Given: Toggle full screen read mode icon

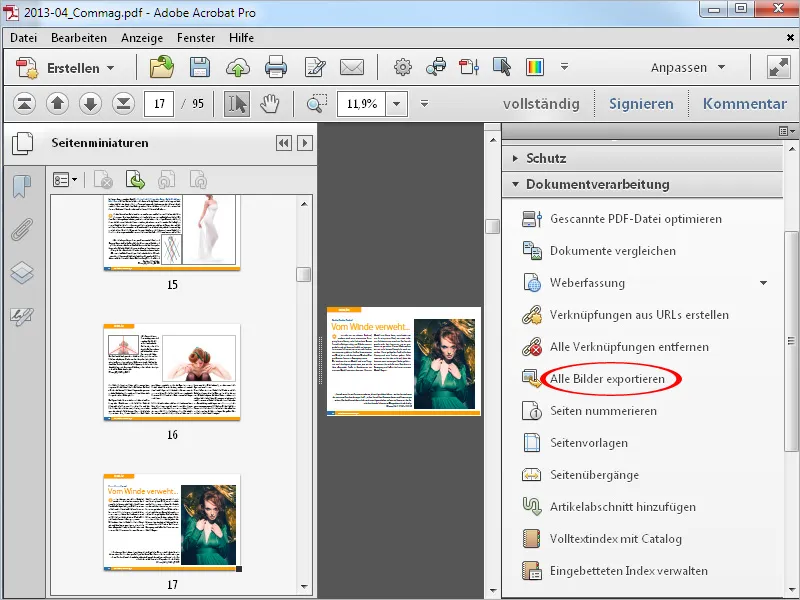Looking at the screenshot, I should (779, 67).
